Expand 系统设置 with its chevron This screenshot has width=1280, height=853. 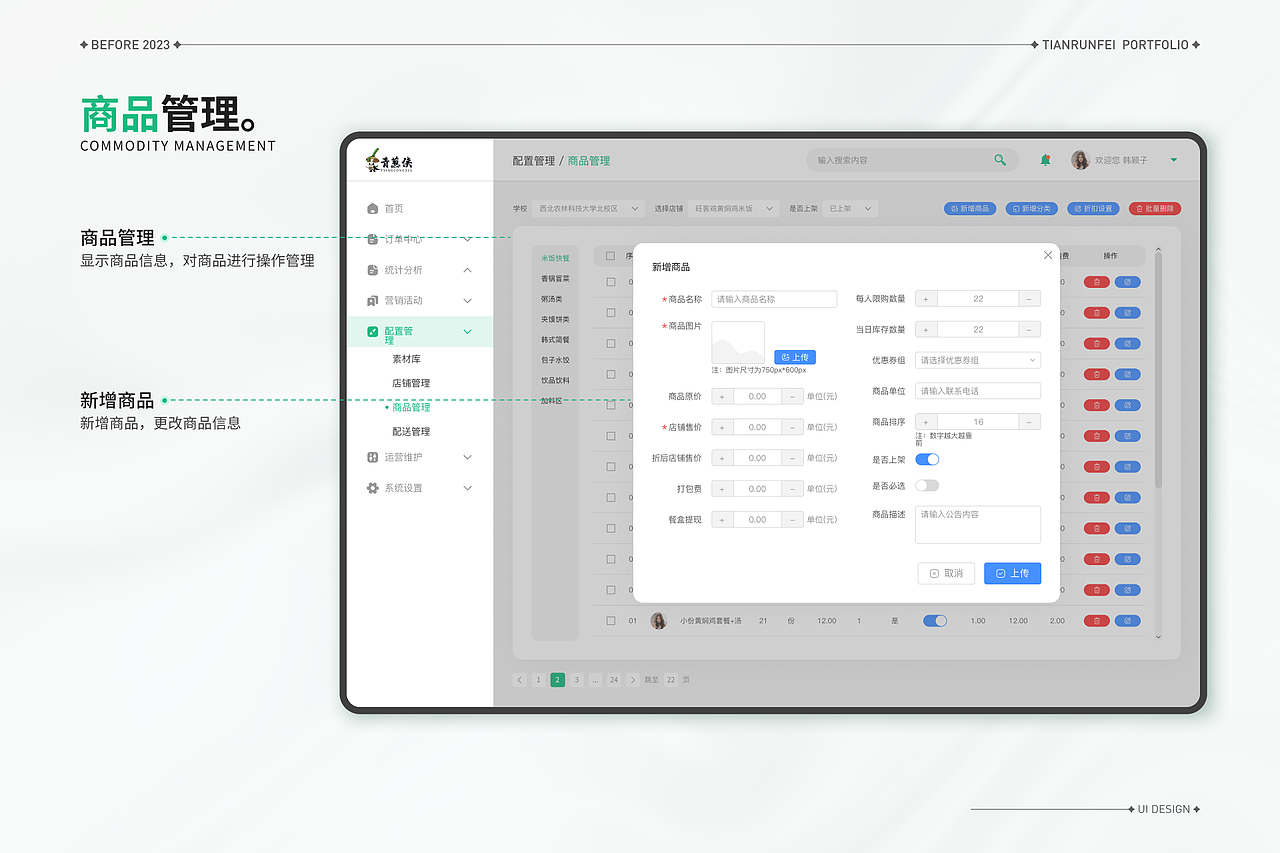coord(467,488)
